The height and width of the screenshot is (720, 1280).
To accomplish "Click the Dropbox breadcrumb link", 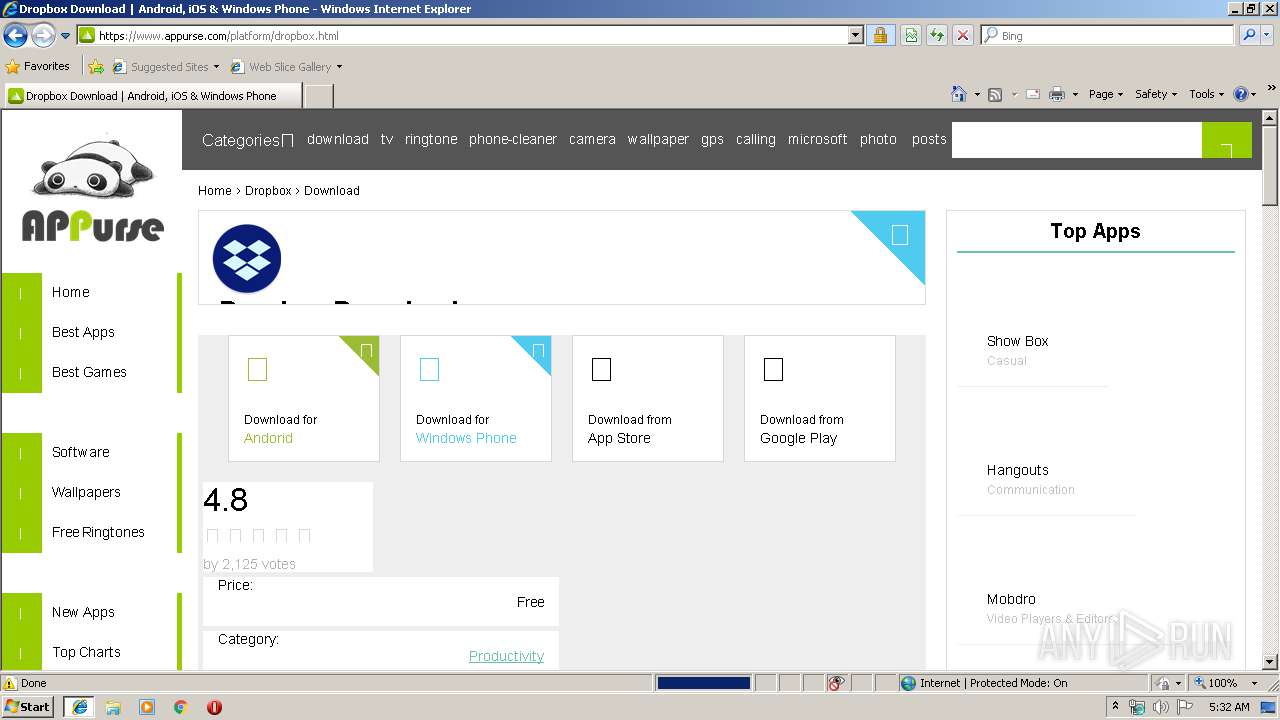I will pyautogui.click(x=268, y=190).
